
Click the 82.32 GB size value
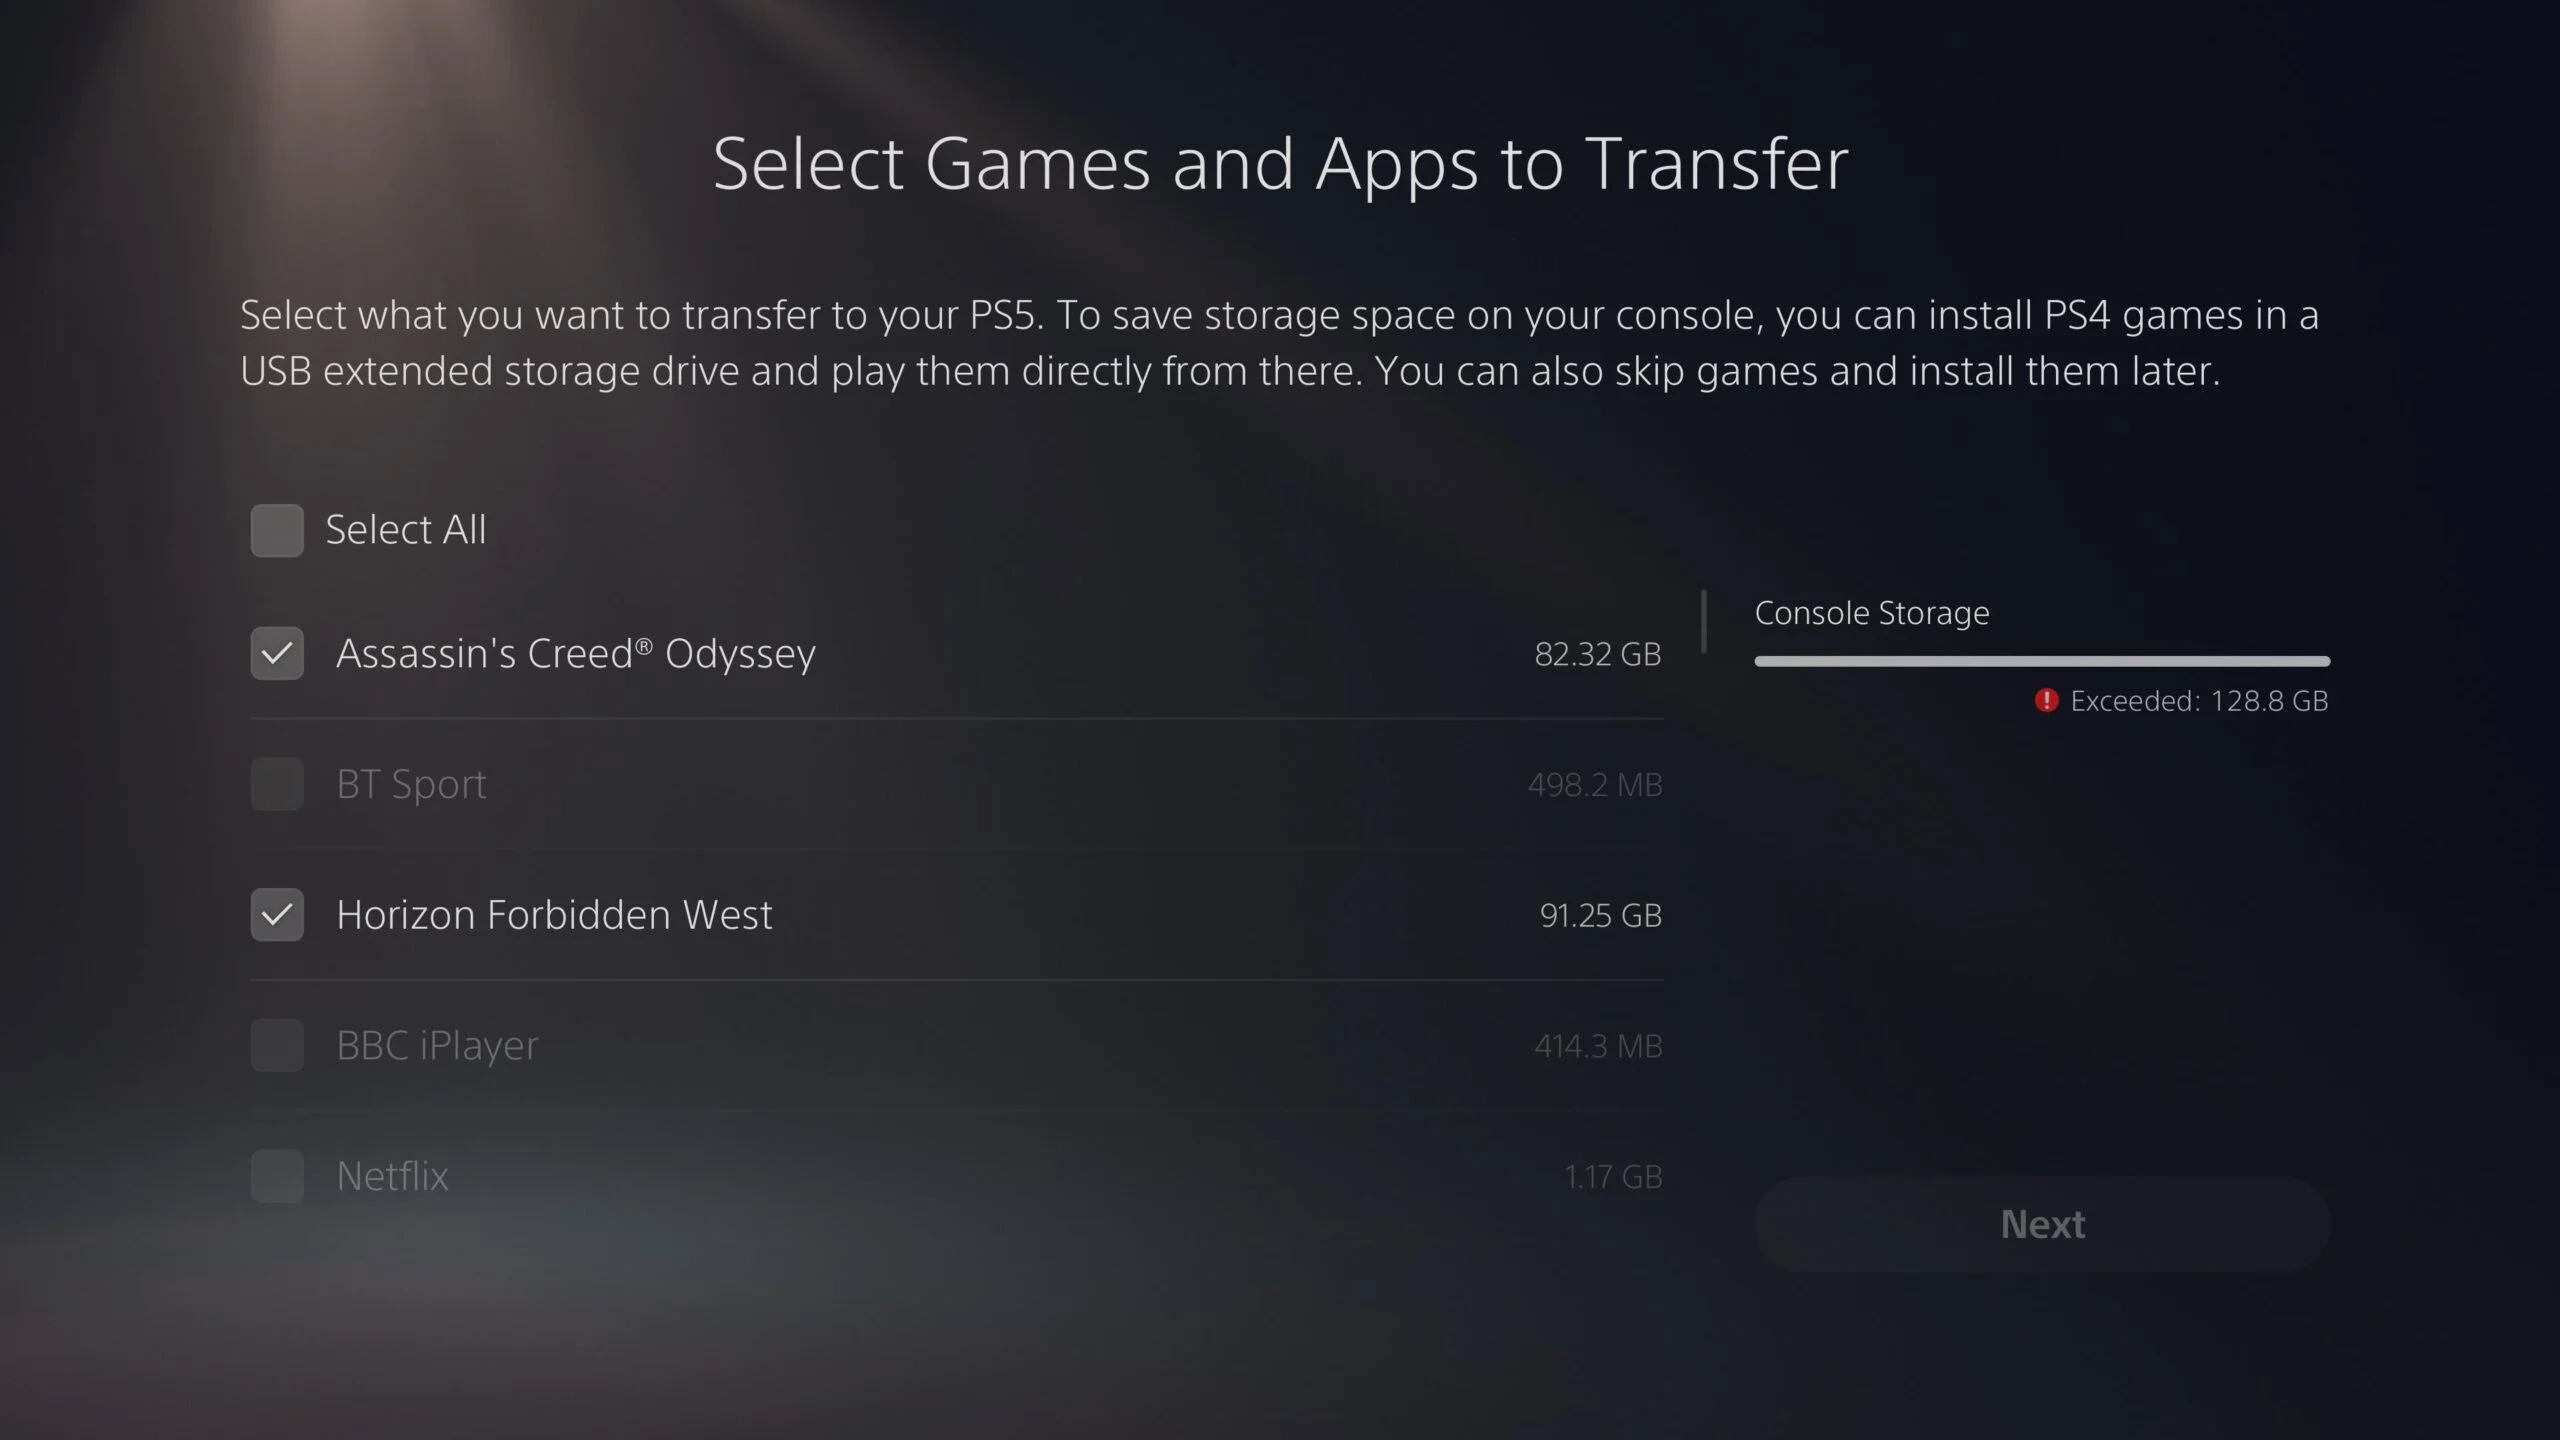[1598, 654]
